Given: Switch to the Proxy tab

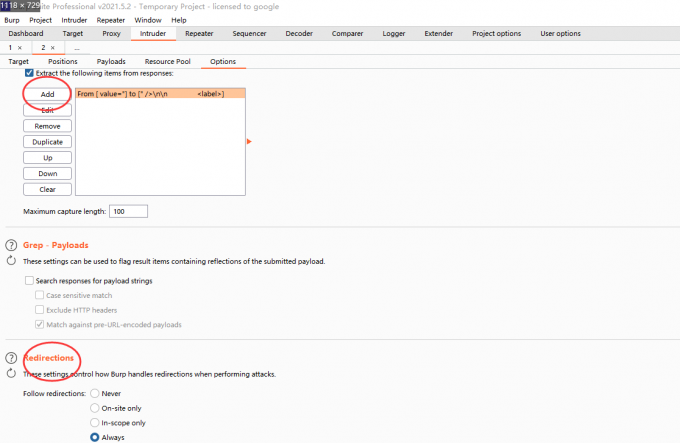Looking at the screenshot, I should (x=111, y=33).
